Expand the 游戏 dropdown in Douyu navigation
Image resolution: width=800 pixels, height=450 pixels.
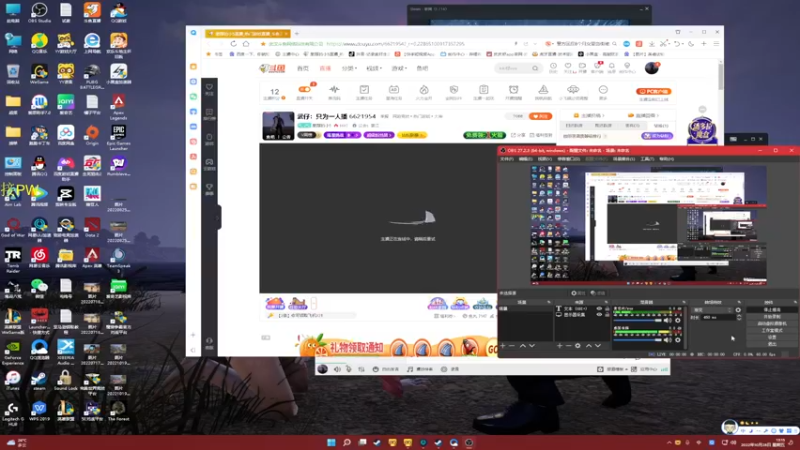pos(398,68)
